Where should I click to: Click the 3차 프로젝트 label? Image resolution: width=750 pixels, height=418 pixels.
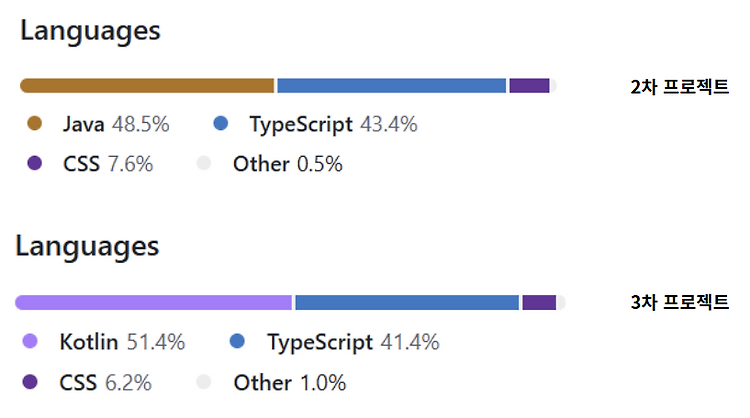click(x=680, y=302)
